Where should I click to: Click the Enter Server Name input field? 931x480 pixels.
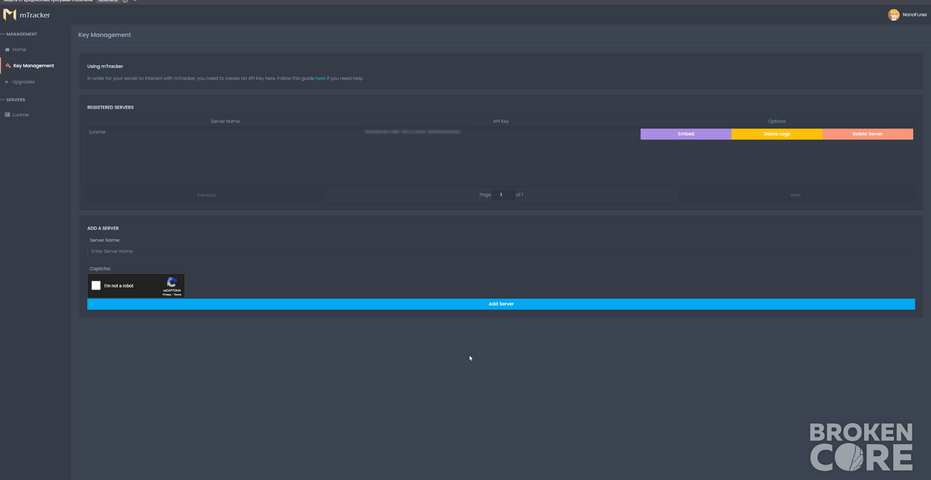coord(501,251)
